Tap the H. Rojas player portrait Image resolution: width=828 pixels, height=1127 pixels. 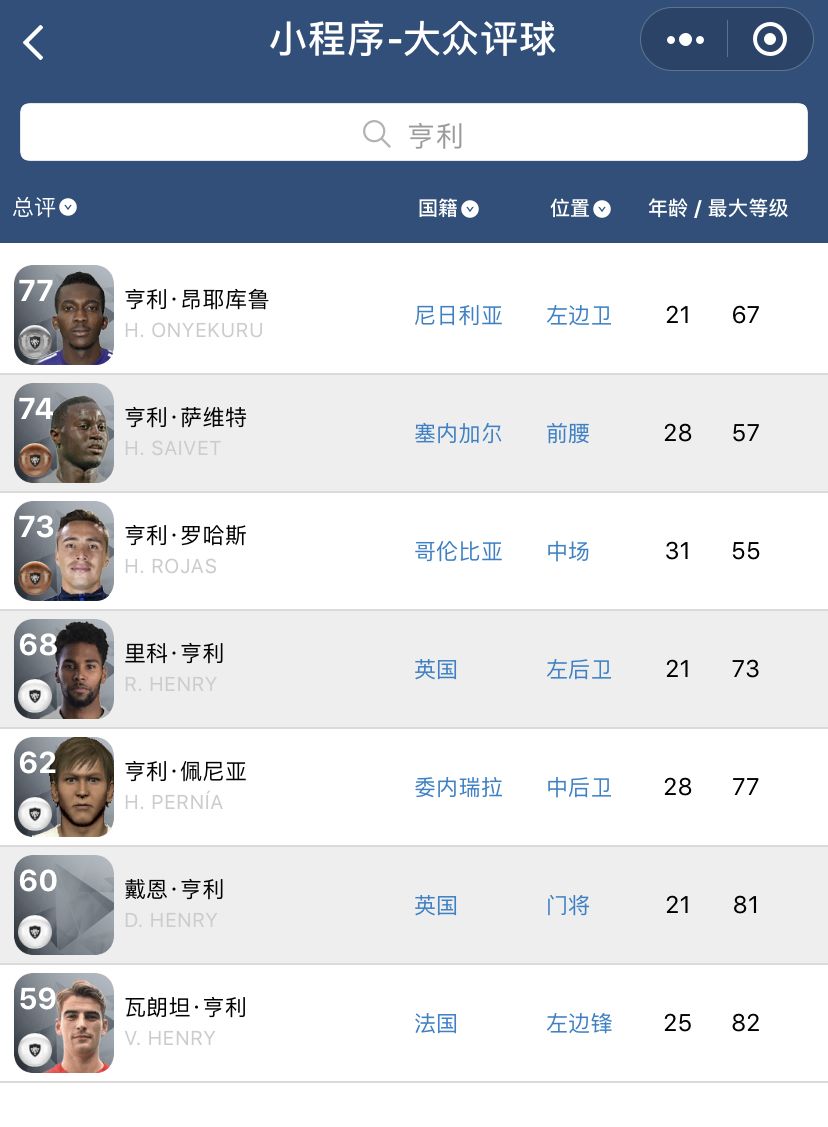click(x=64, y=551)
